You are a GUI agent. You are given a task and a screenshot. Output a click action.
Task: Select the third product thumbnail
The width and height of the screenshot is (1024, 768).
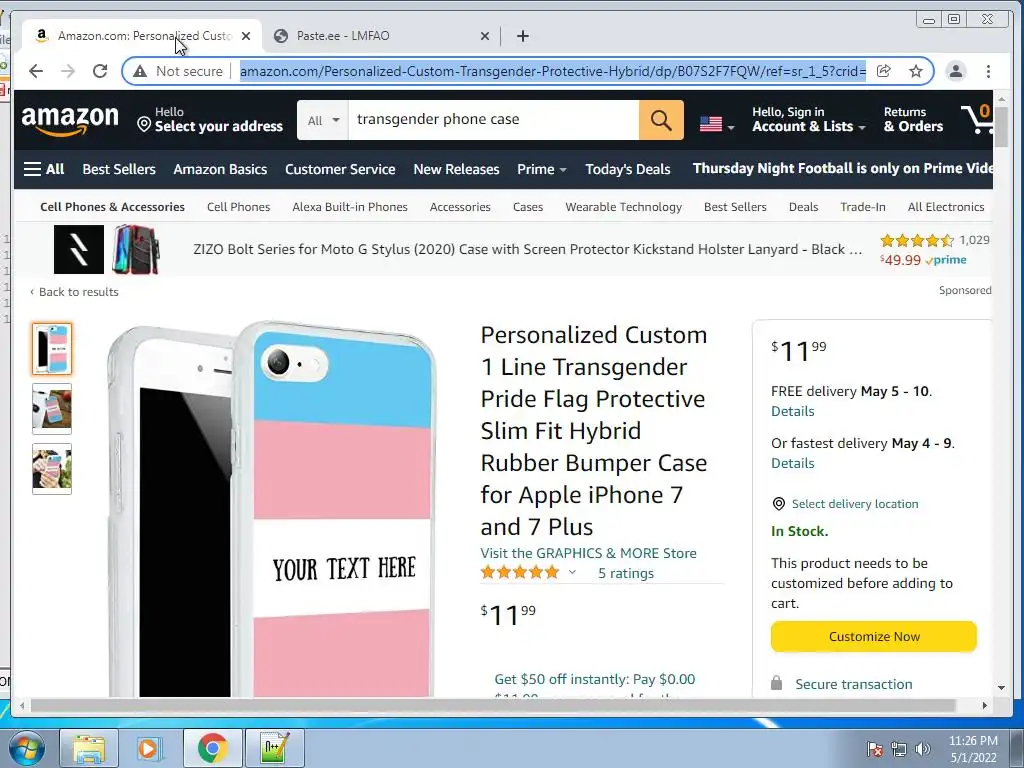click(x=52, y=469)
